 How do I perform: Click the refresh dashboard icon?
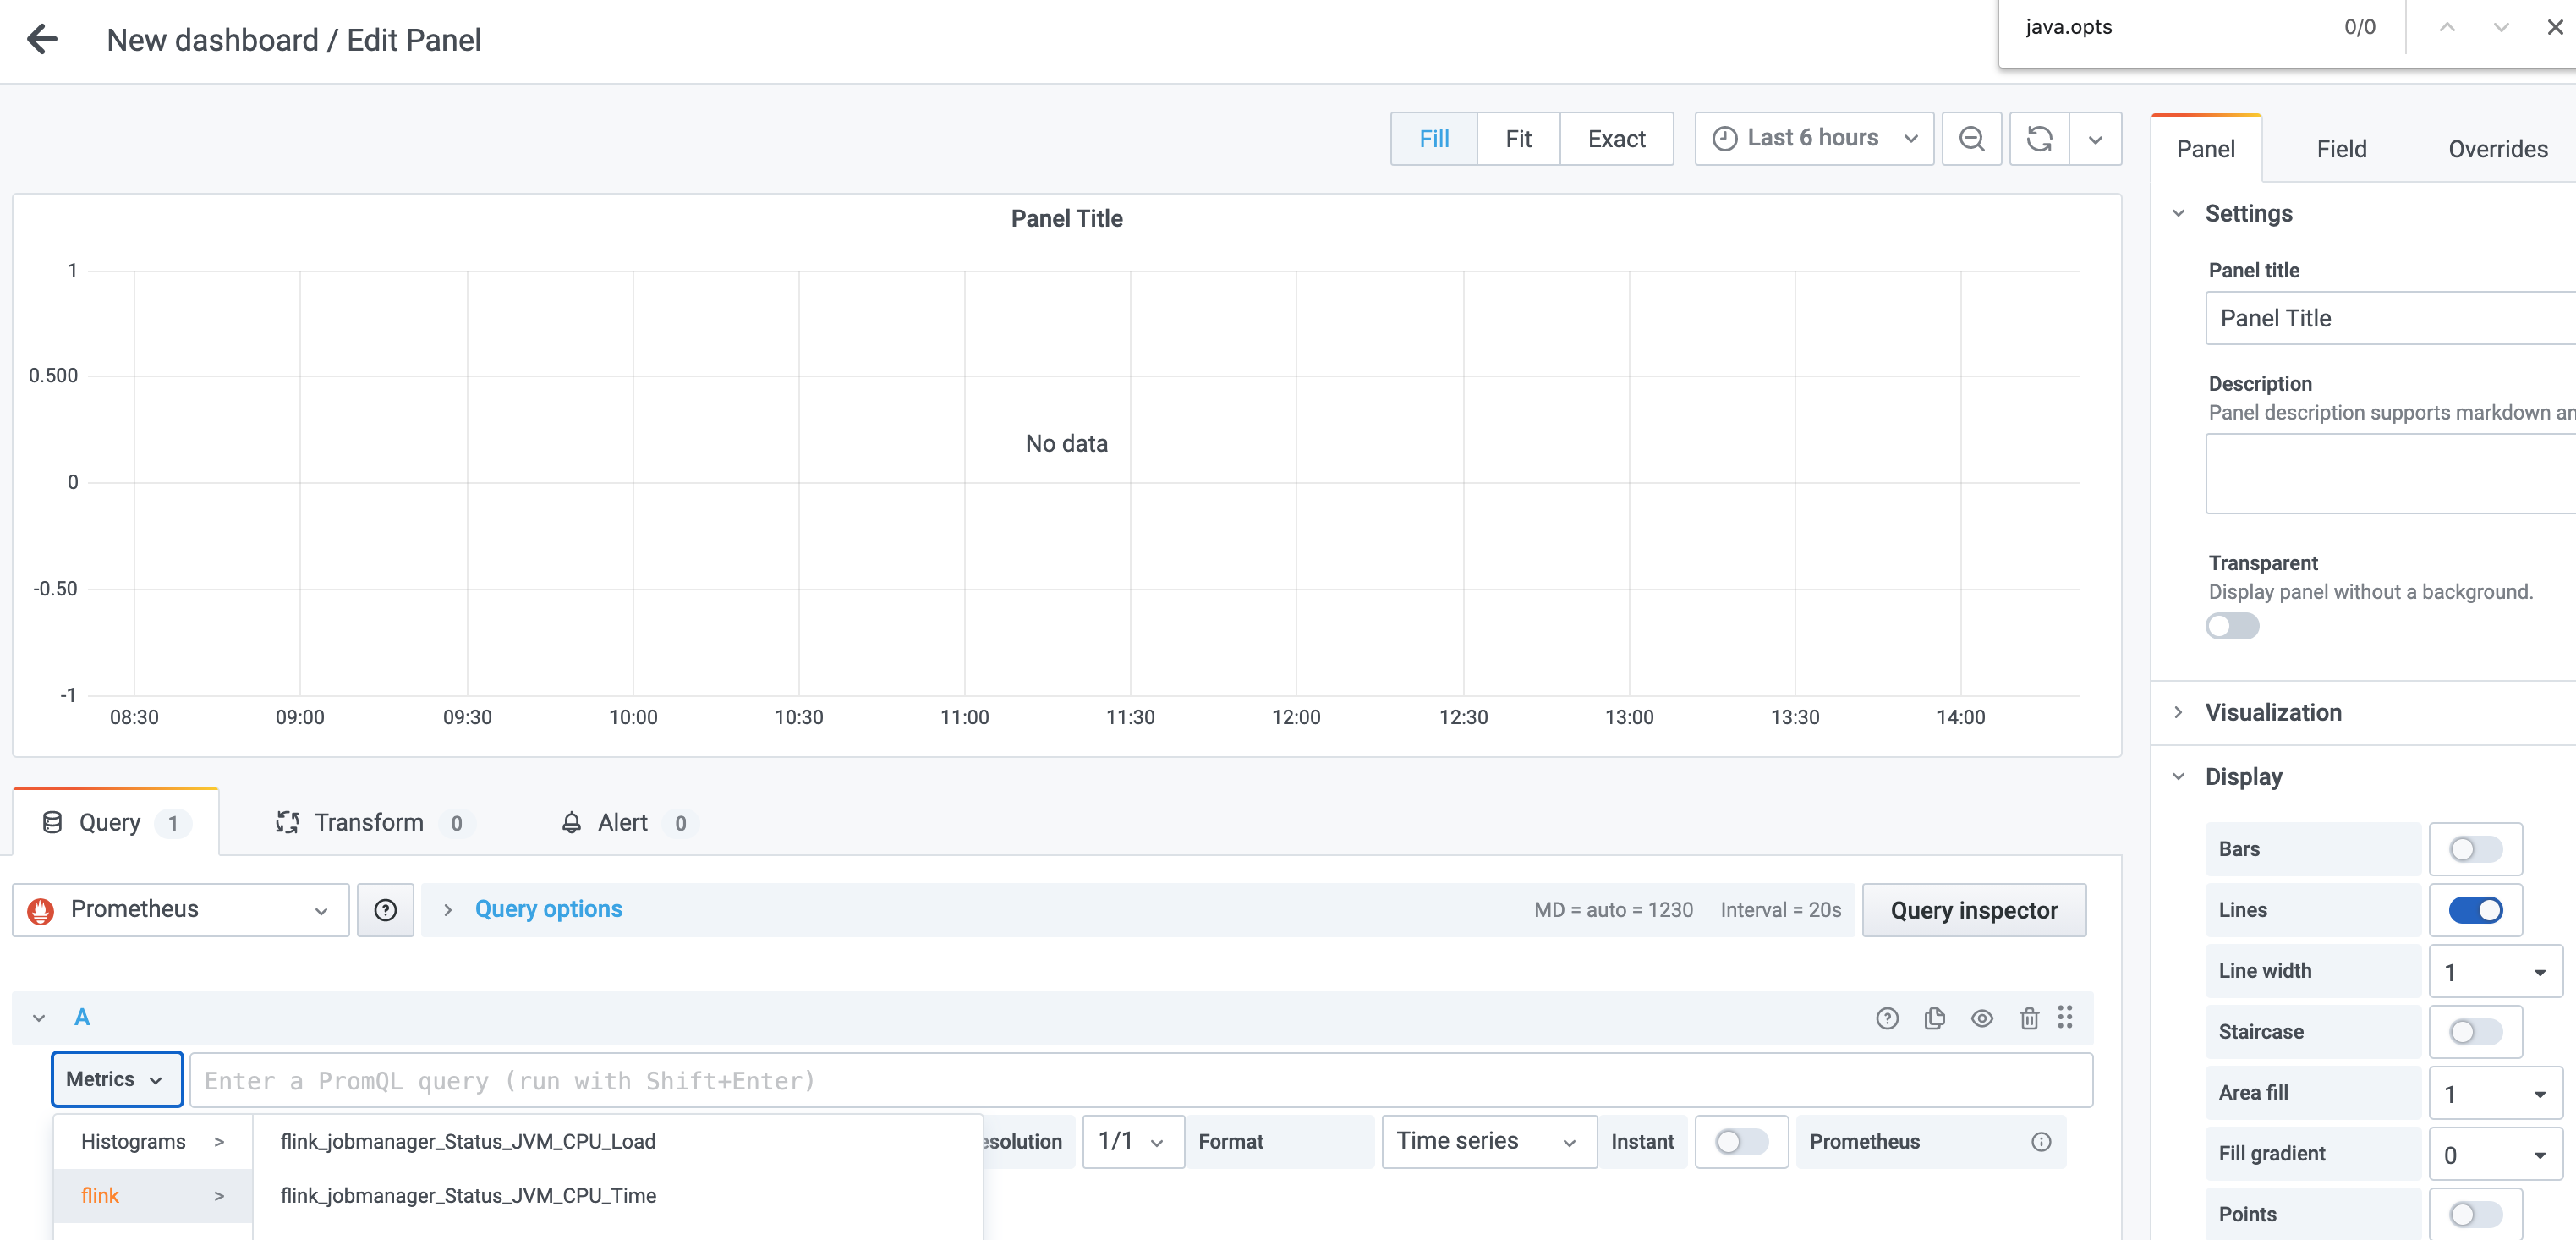click(x=2039, y=139)
